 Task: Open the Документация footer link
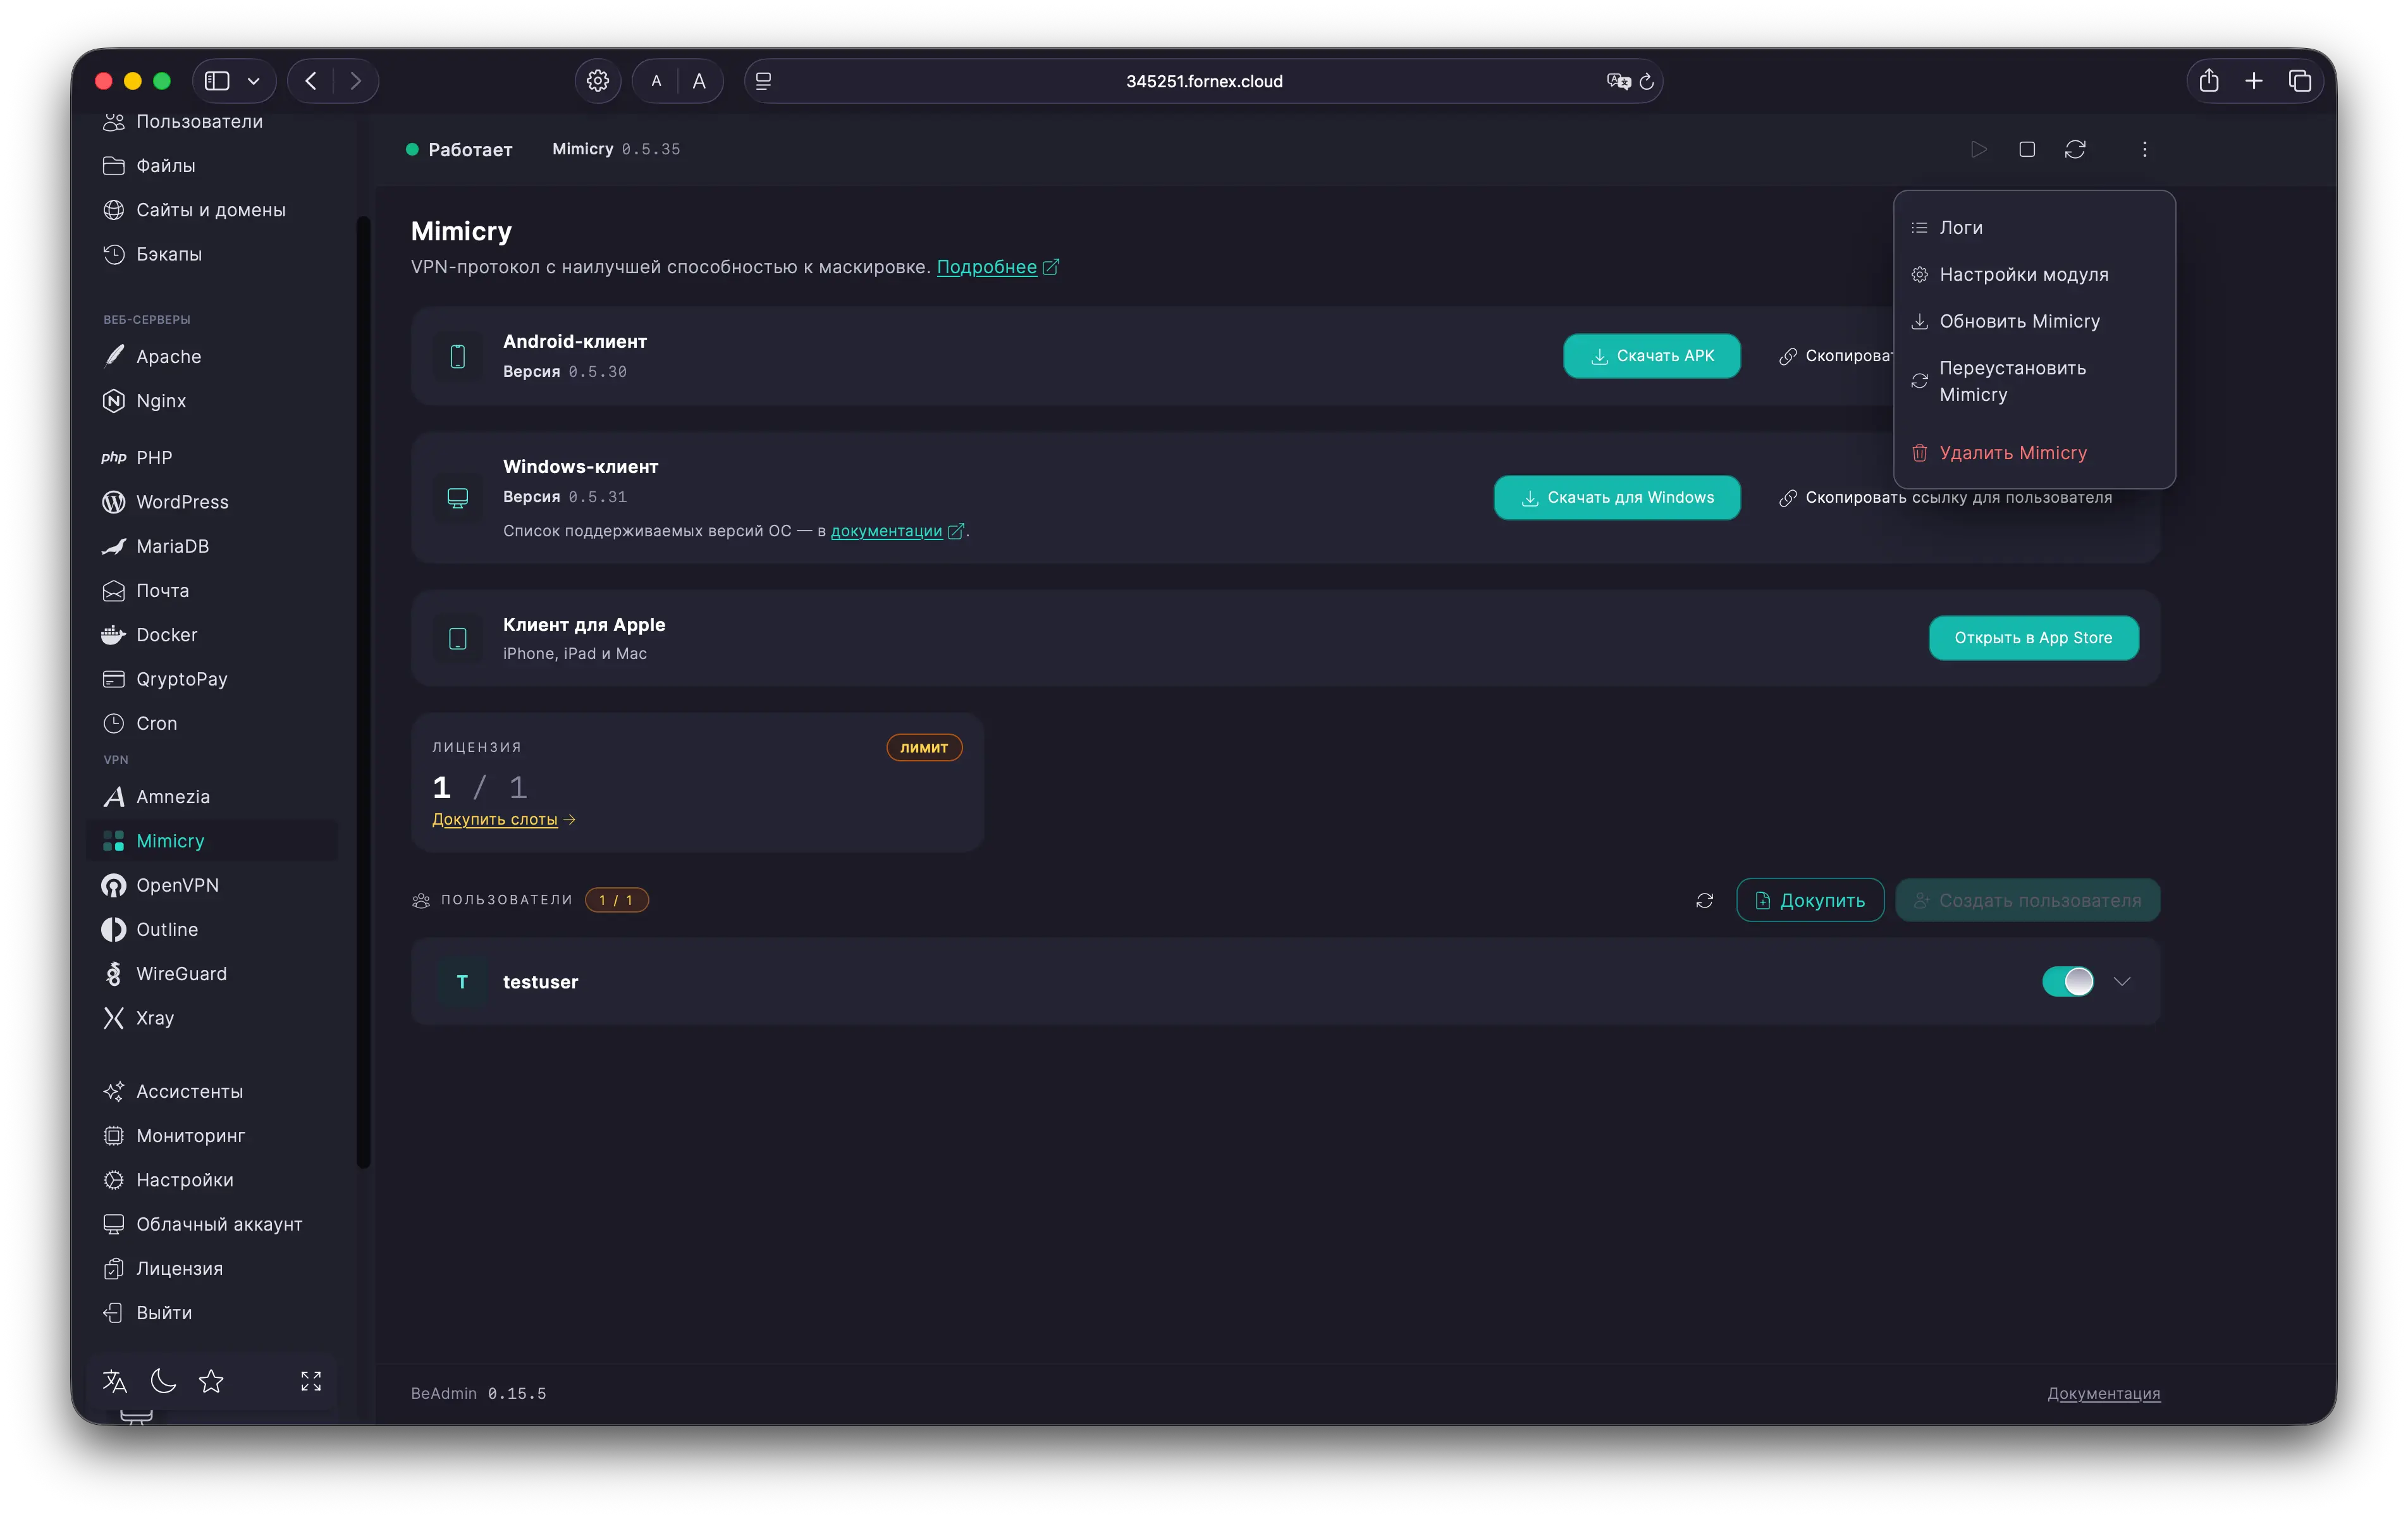click(x=2103, y=1393)
